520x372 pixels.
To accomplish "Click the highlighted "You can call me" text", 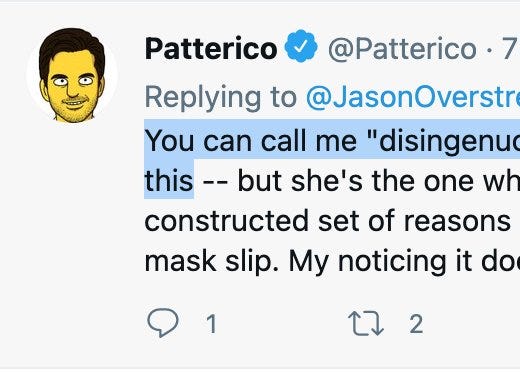I will [251, 141].
